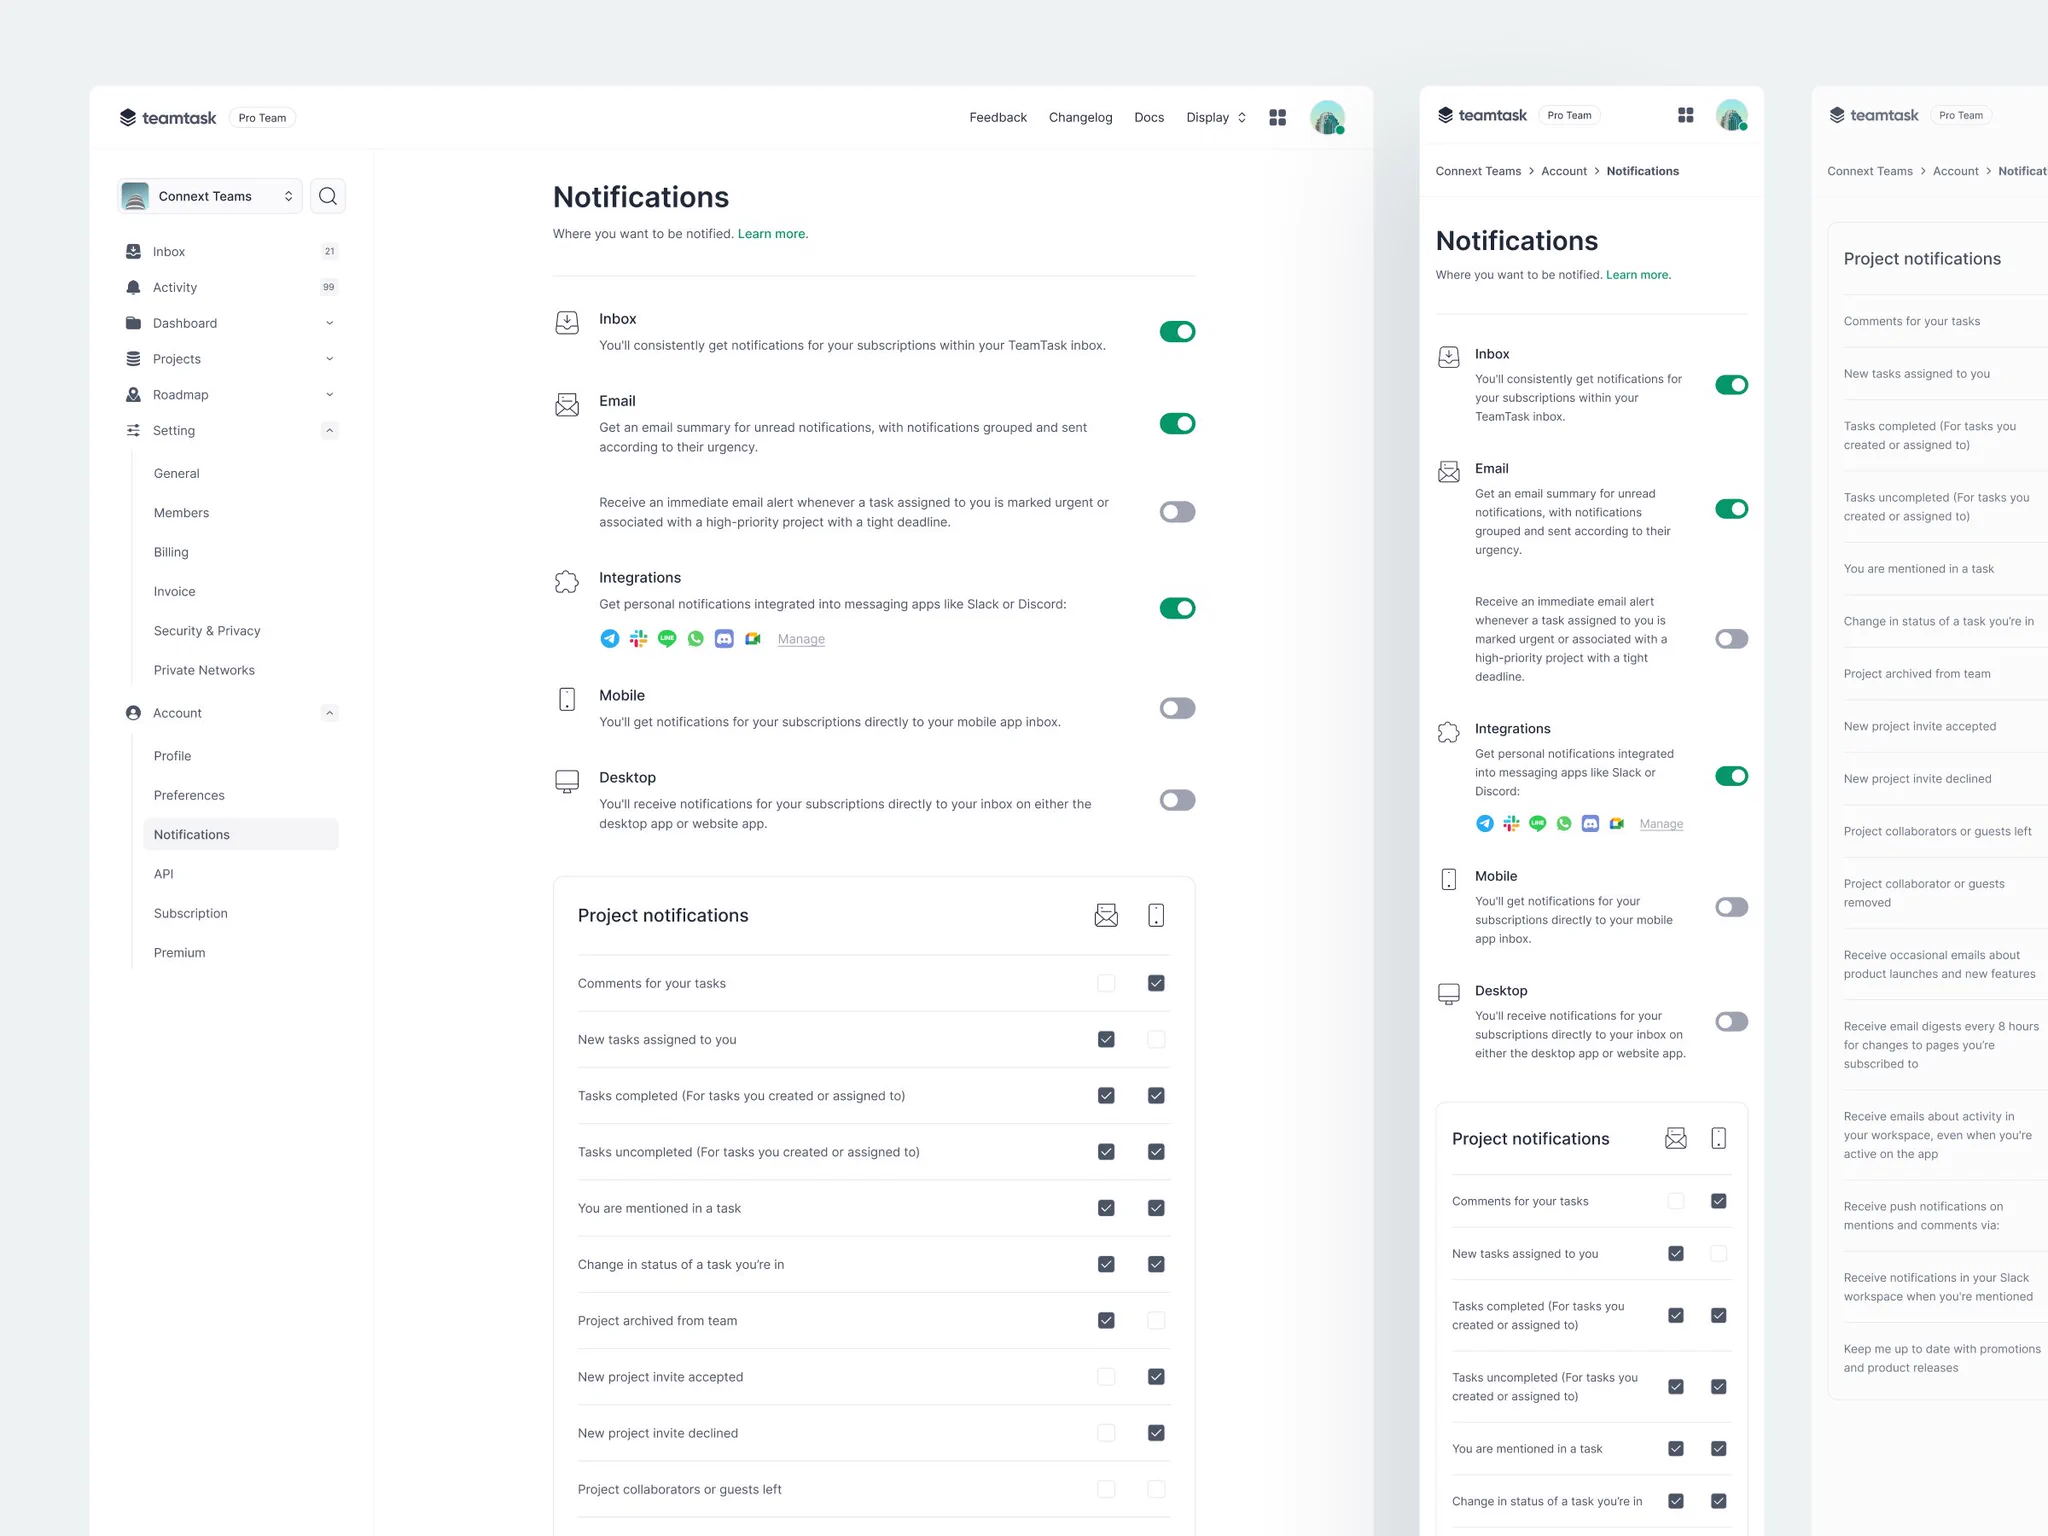
Task: Click the teamtask logo in desktop header
Action: click(168, 117)
